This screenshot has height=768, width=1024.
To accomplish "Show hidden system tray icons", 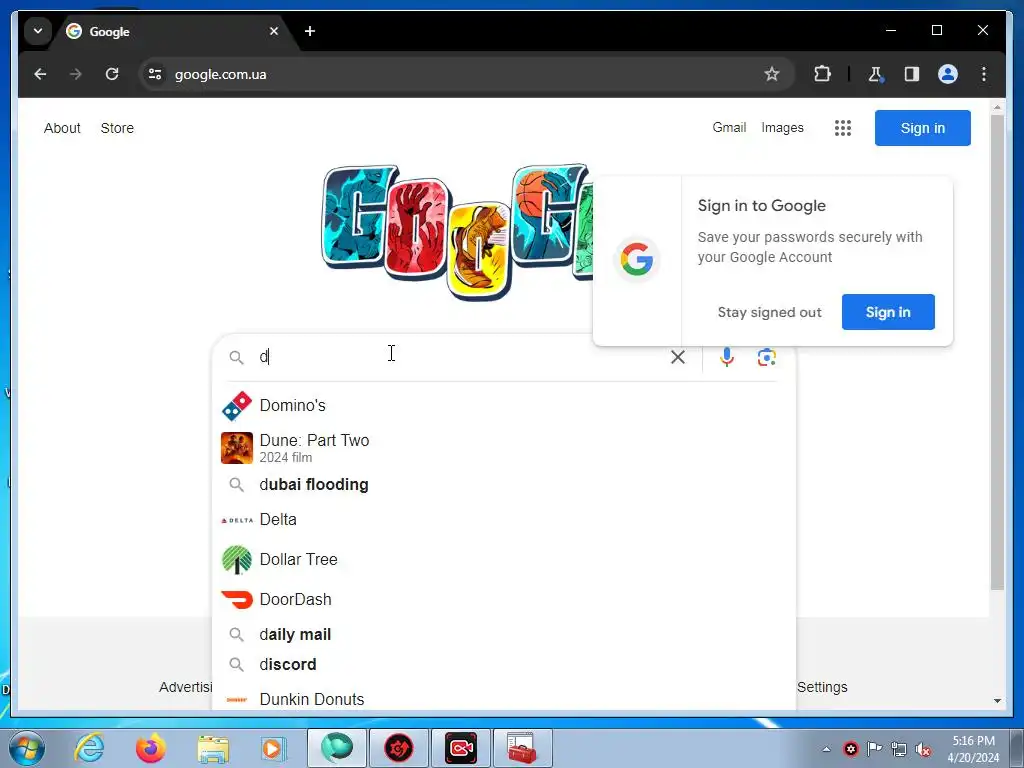I will 826,749.
